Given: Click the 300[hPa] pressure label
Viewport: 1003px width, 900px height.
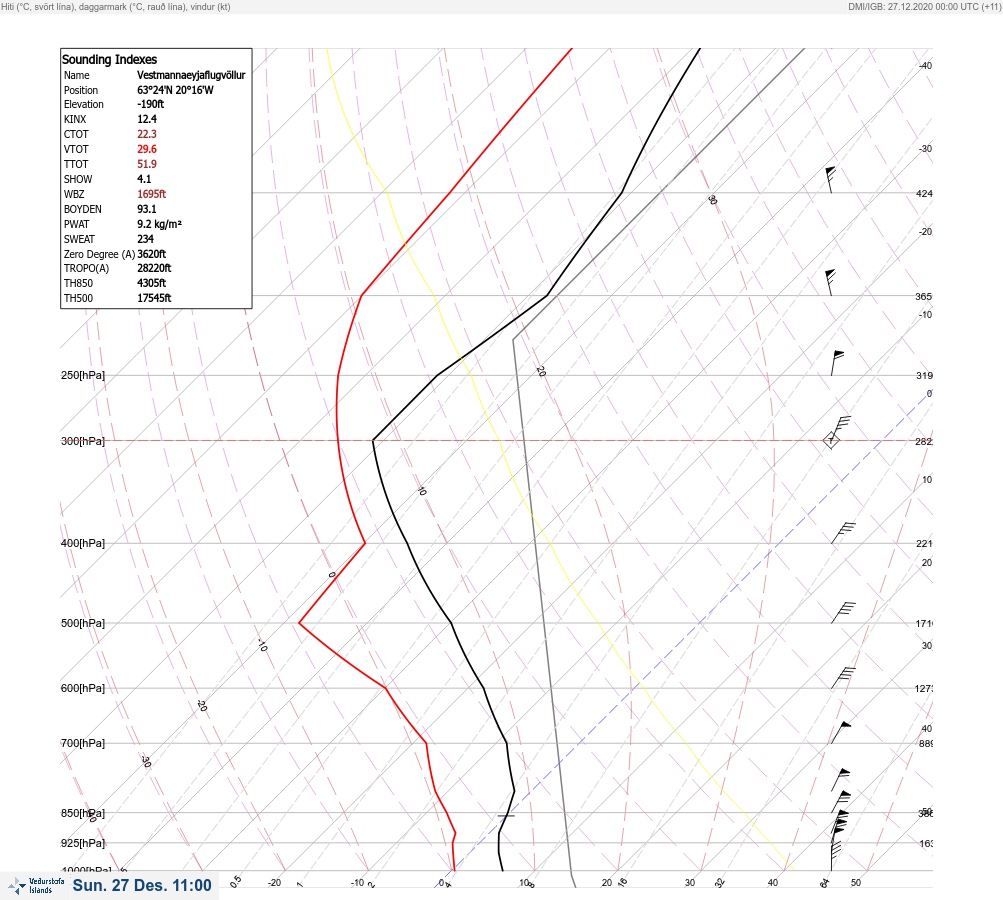Looking at the screenshot, I should [83, 441].
